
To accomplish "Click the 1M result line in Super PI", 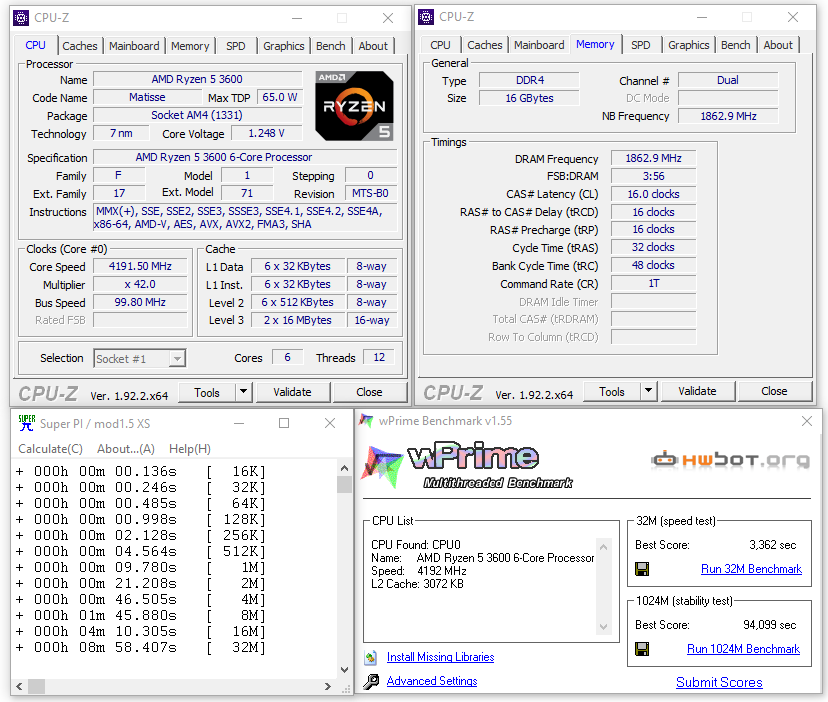I will tap(140, 567).
